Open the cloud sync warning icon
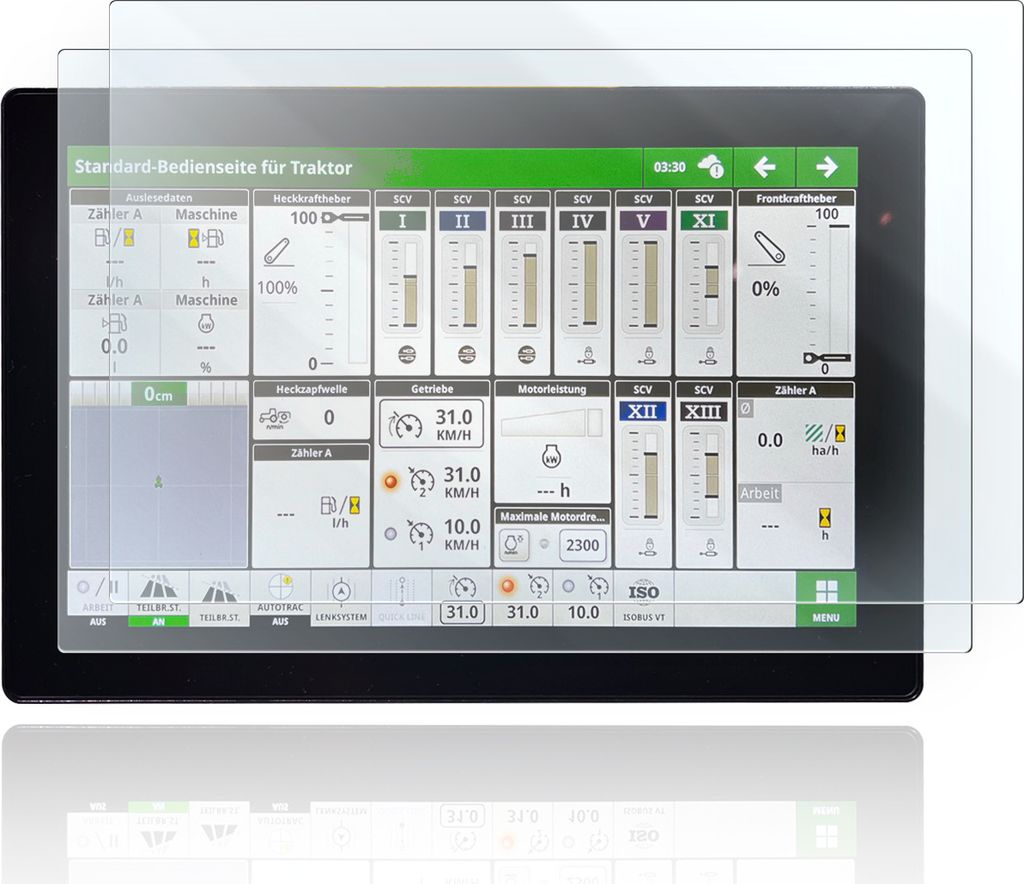 pos(711,166)
